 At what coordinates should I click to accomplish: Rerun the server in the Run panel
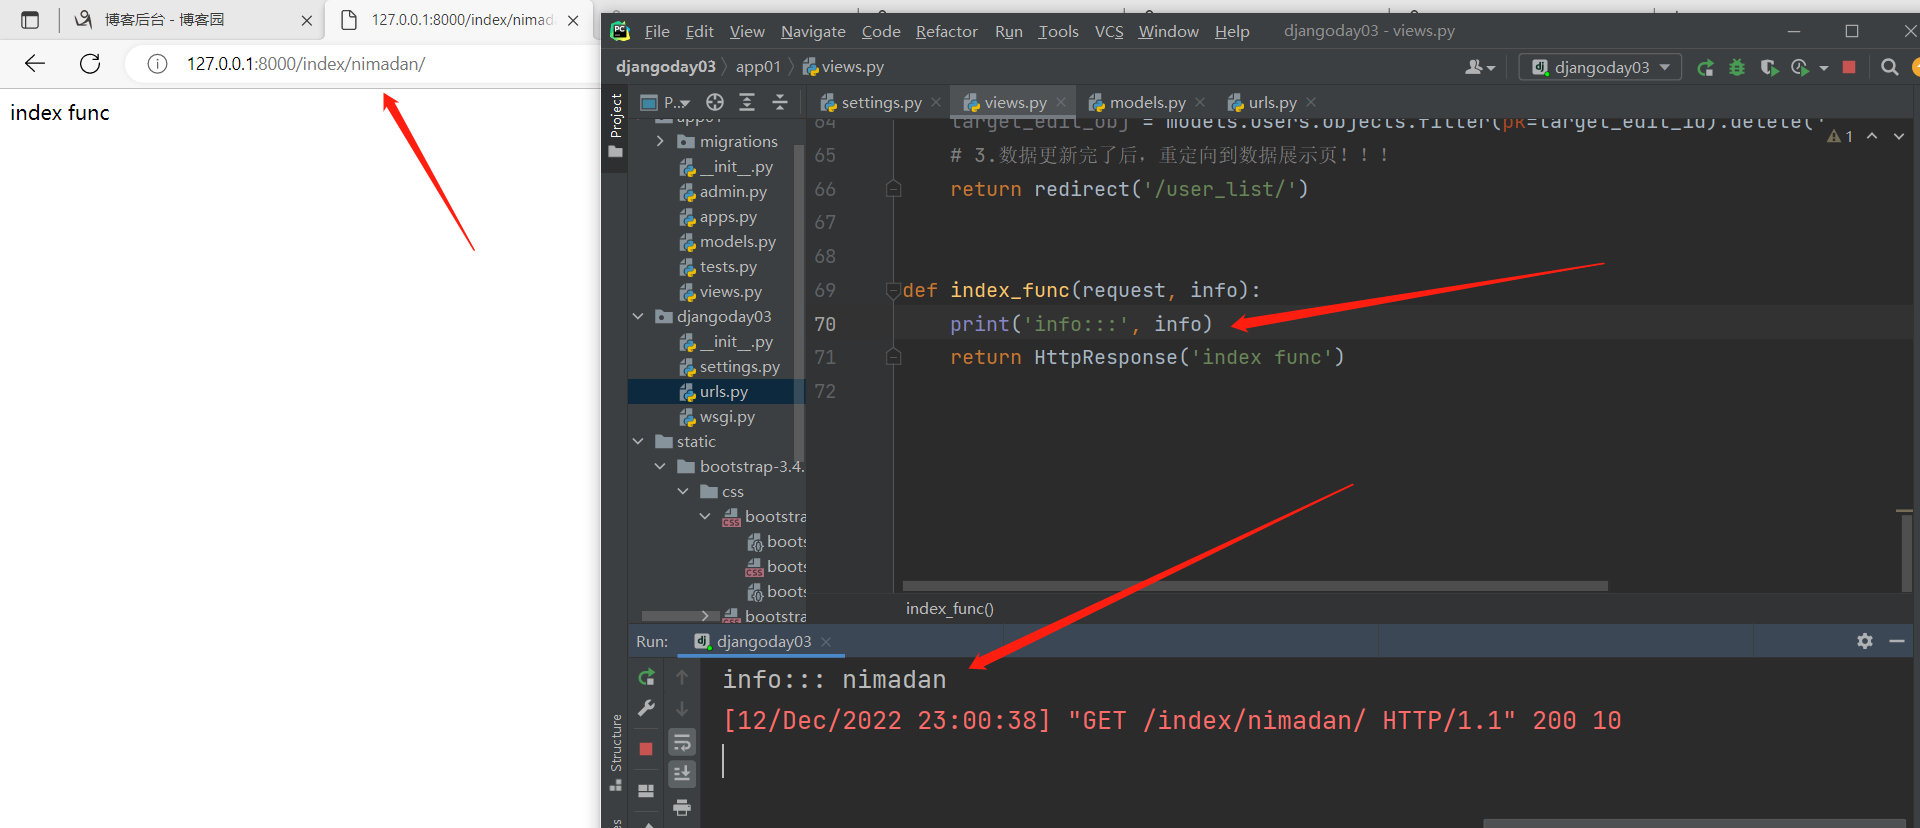pyautogui.click(x=646, y=677)
